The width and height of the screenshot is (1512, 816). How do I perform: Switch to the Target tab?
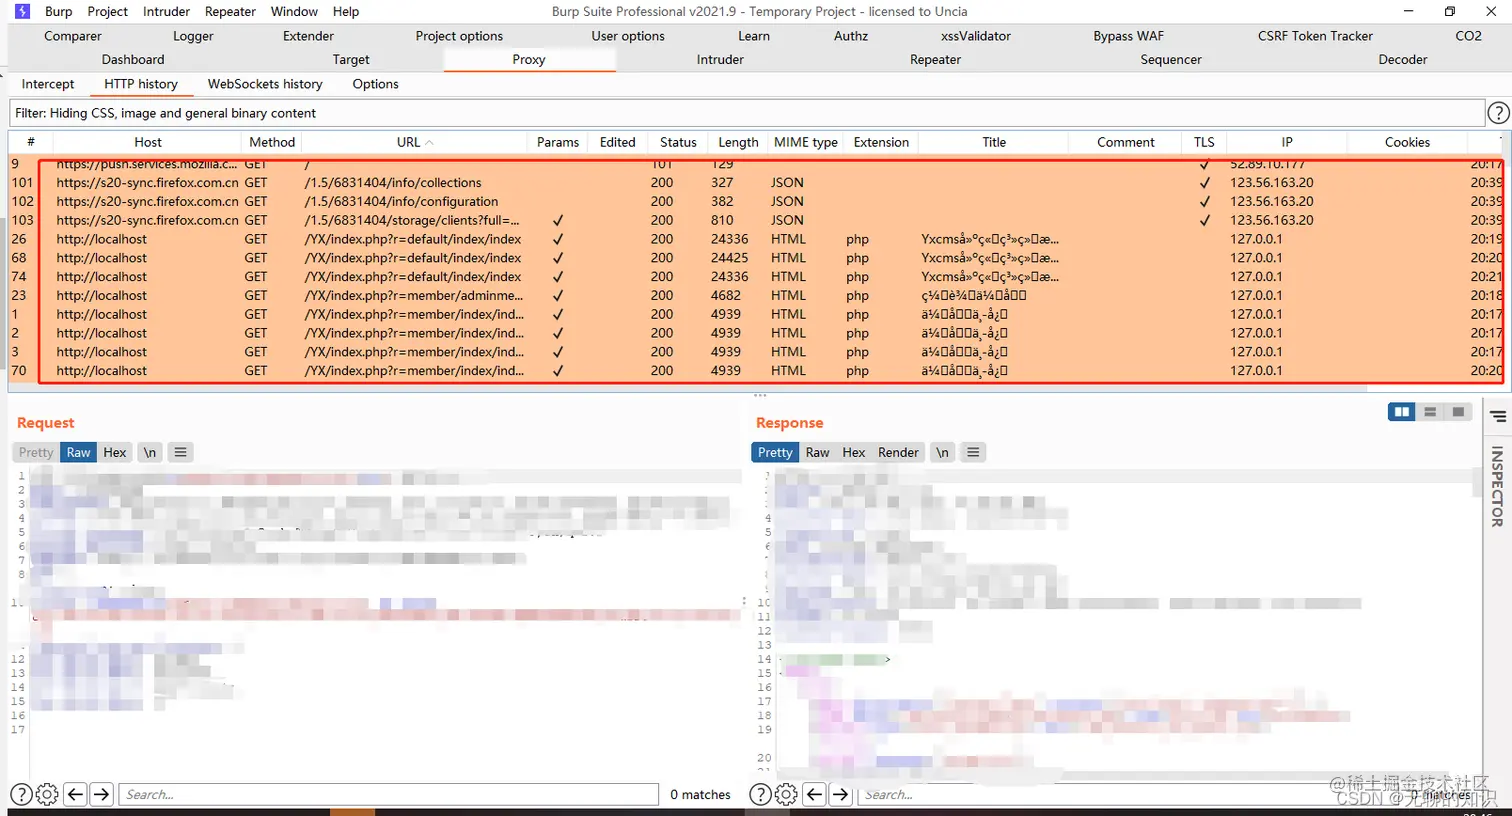[351, 60]
